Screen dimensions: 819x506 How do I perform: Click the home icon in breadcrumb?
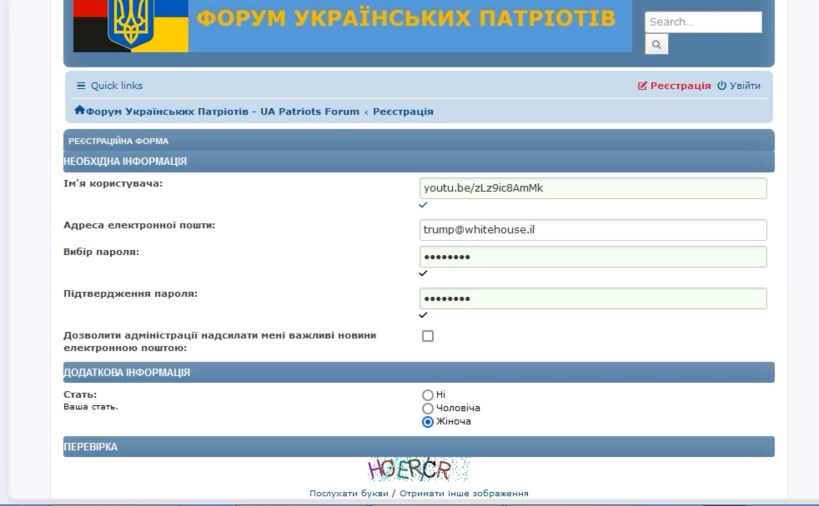pos(79,110)
